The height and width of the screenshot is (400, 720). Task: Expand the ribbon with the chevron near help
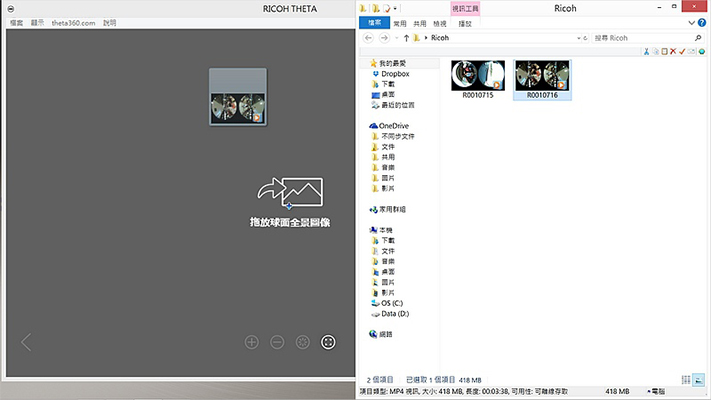(692, 23)
